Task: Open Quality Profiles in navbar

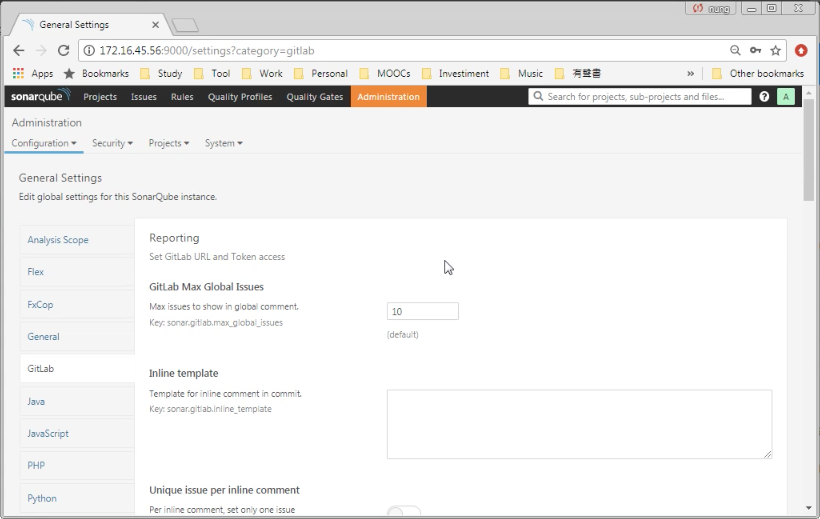Action: (240, 96)
